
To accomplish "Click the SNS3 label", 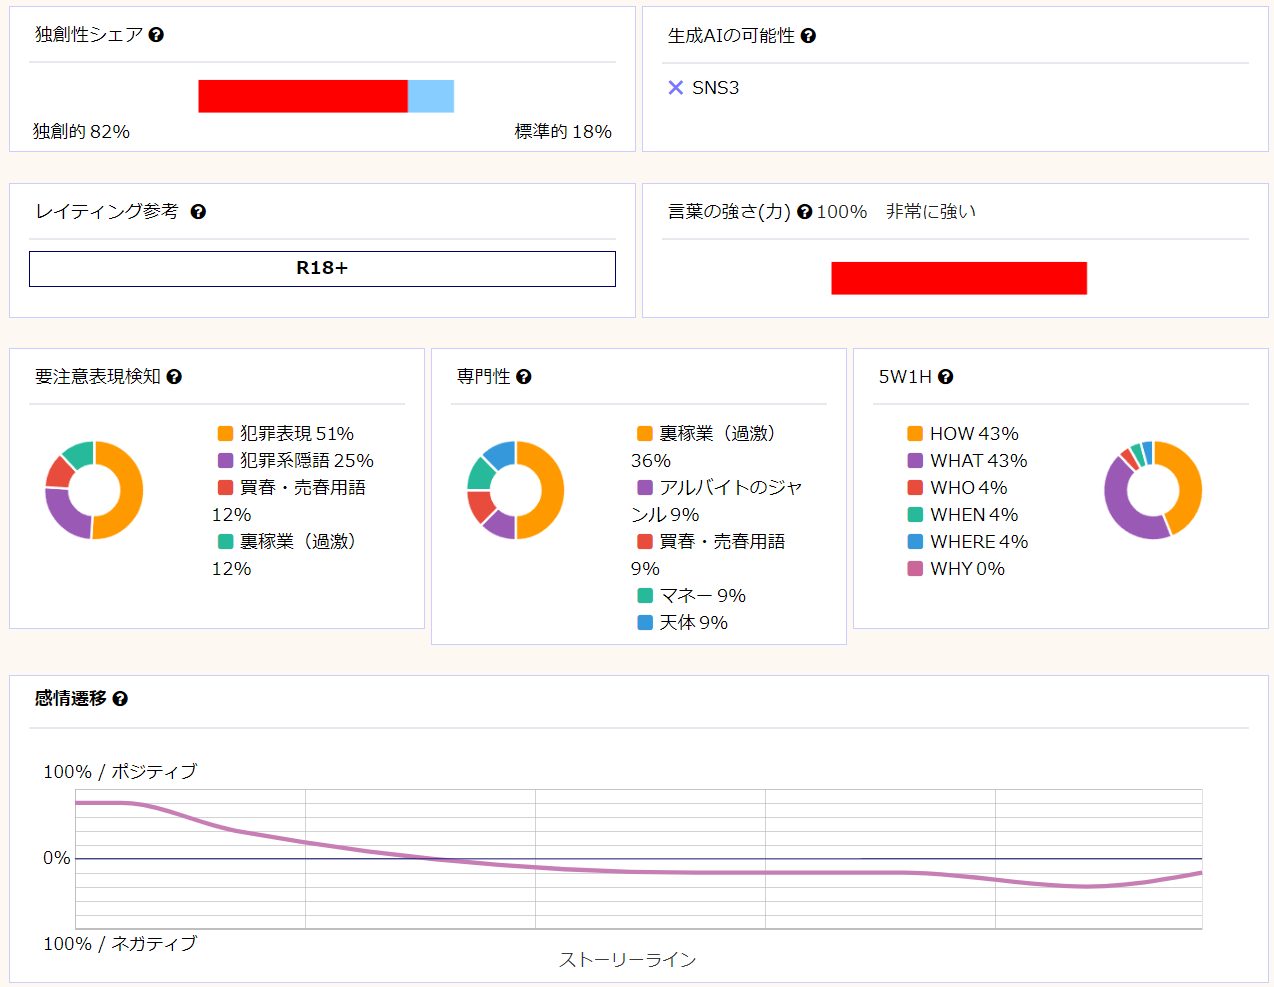I will tap(715, 88).
